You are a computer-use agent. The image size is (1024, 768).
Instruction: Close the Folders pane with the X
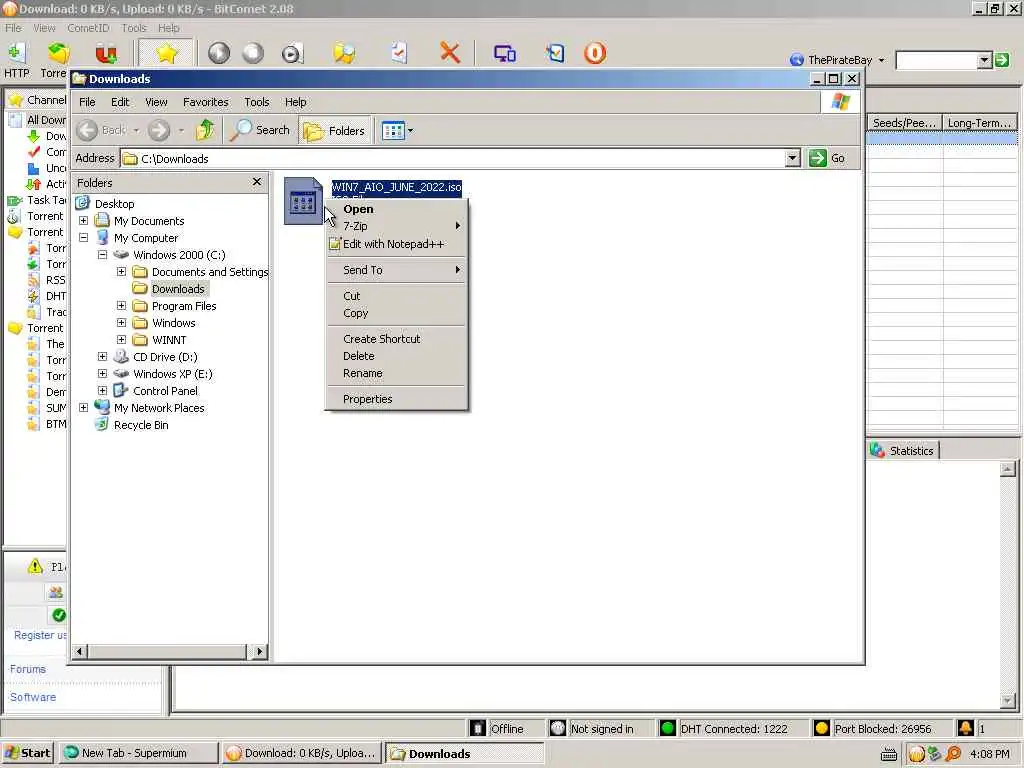pyautogui.click(x=257, y=182)
